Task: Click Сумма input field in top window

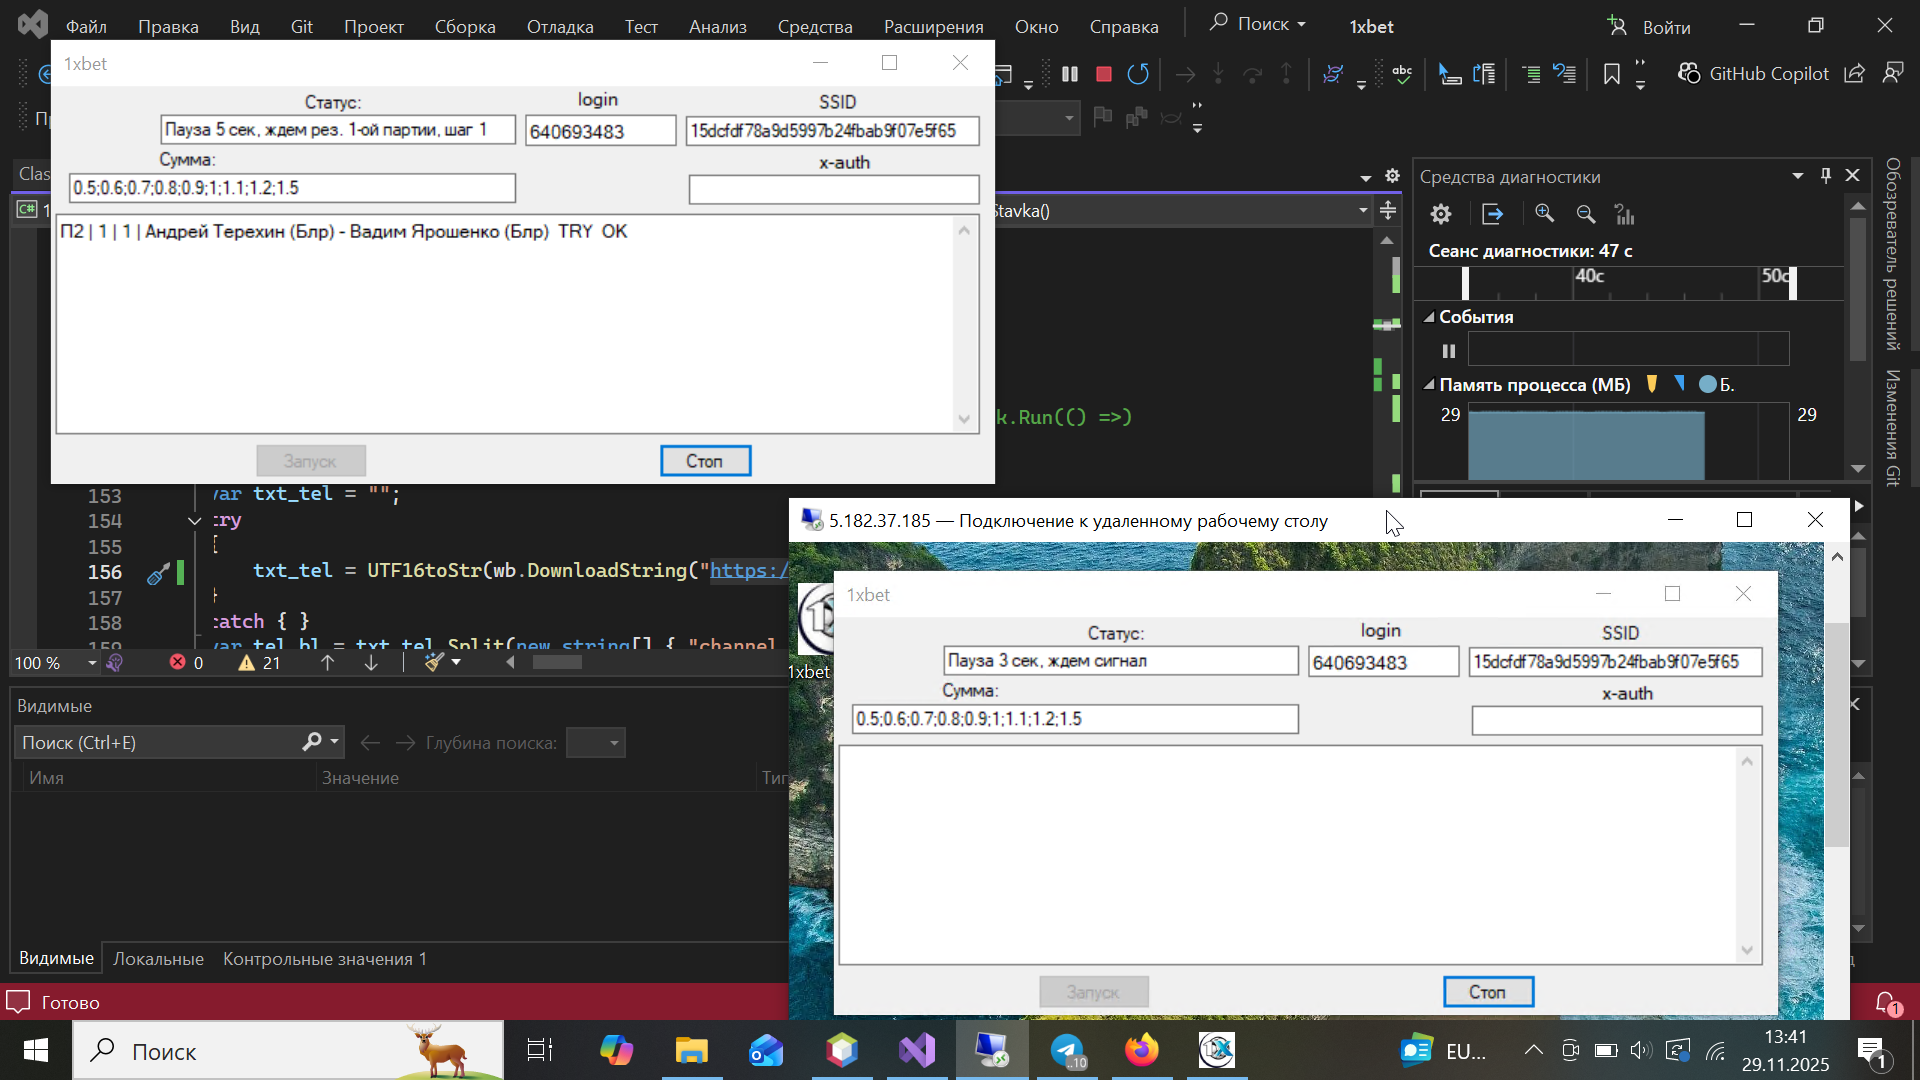Action: pyautogui.click(x=292, y=188)
